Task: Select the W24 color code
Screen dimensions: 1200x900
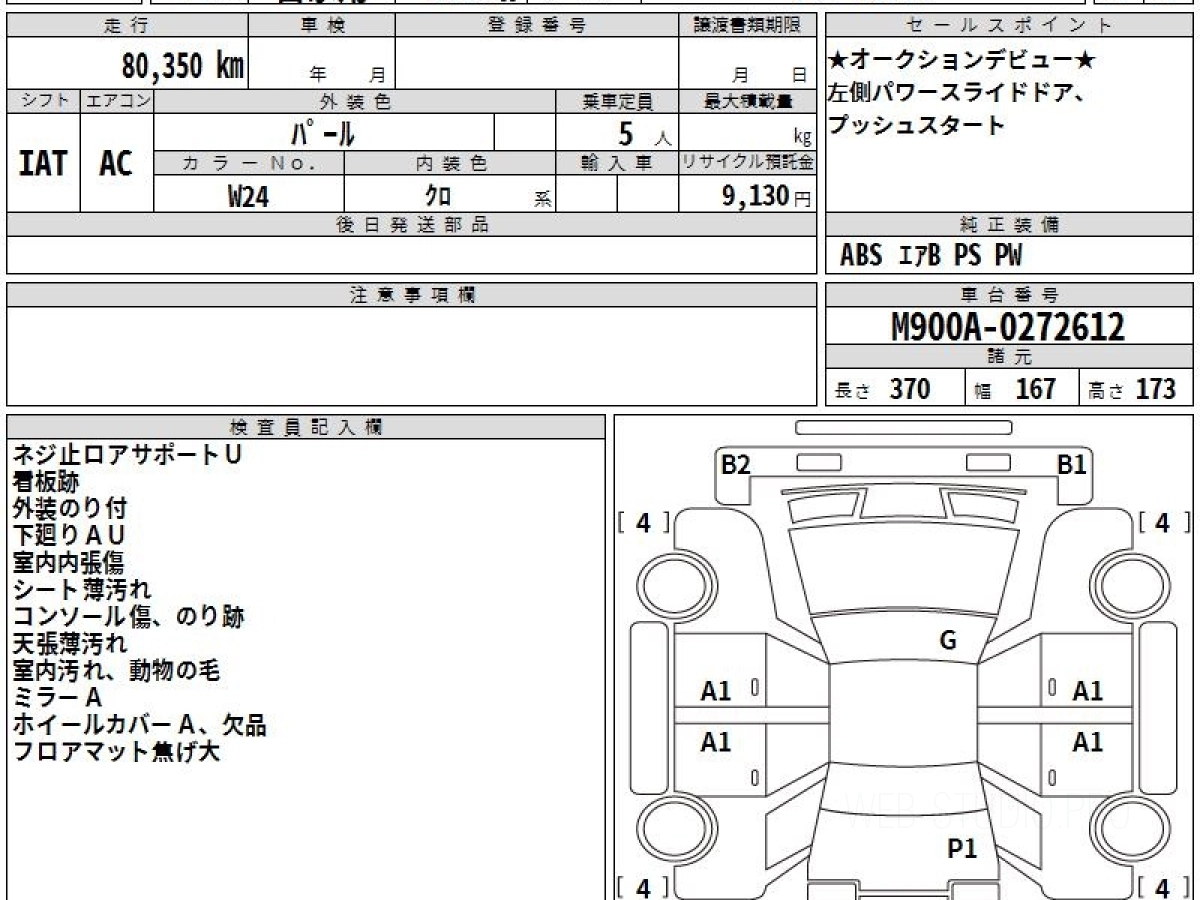Action: tap(248, 196)
